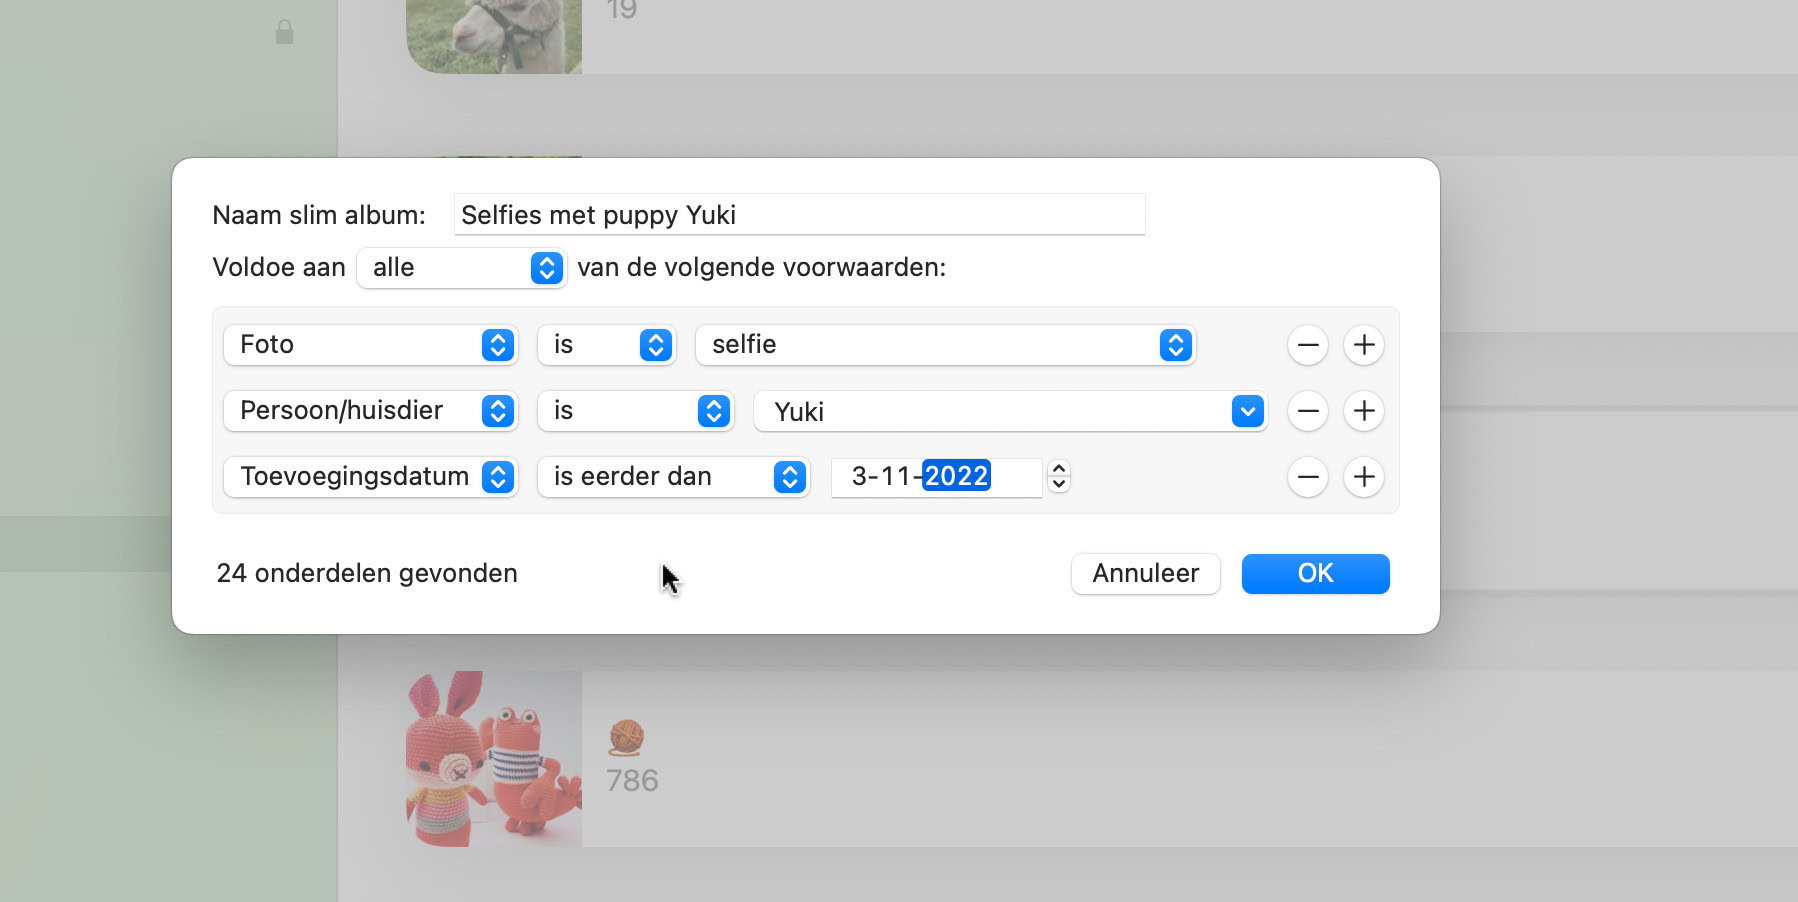Open the Persoon/huisdier criteria dropdown
This screenshot has width=1798, height=902.
[x=370, y=411]
